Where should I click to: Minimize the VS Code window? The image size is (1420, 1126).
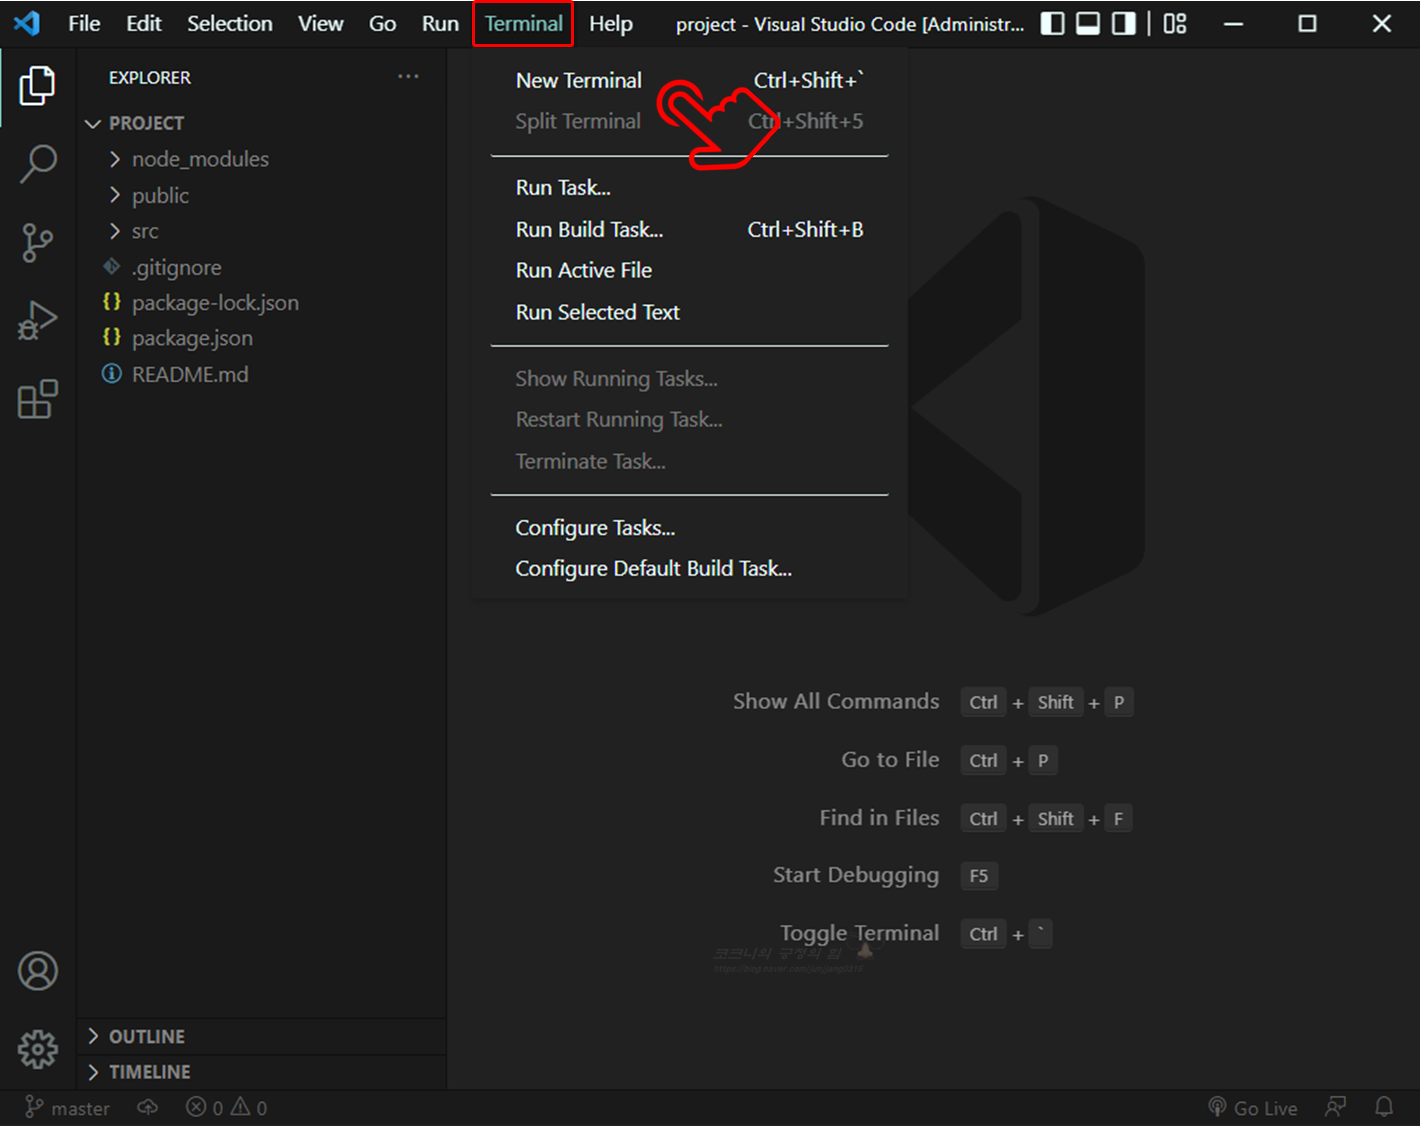click(1234, 23)
